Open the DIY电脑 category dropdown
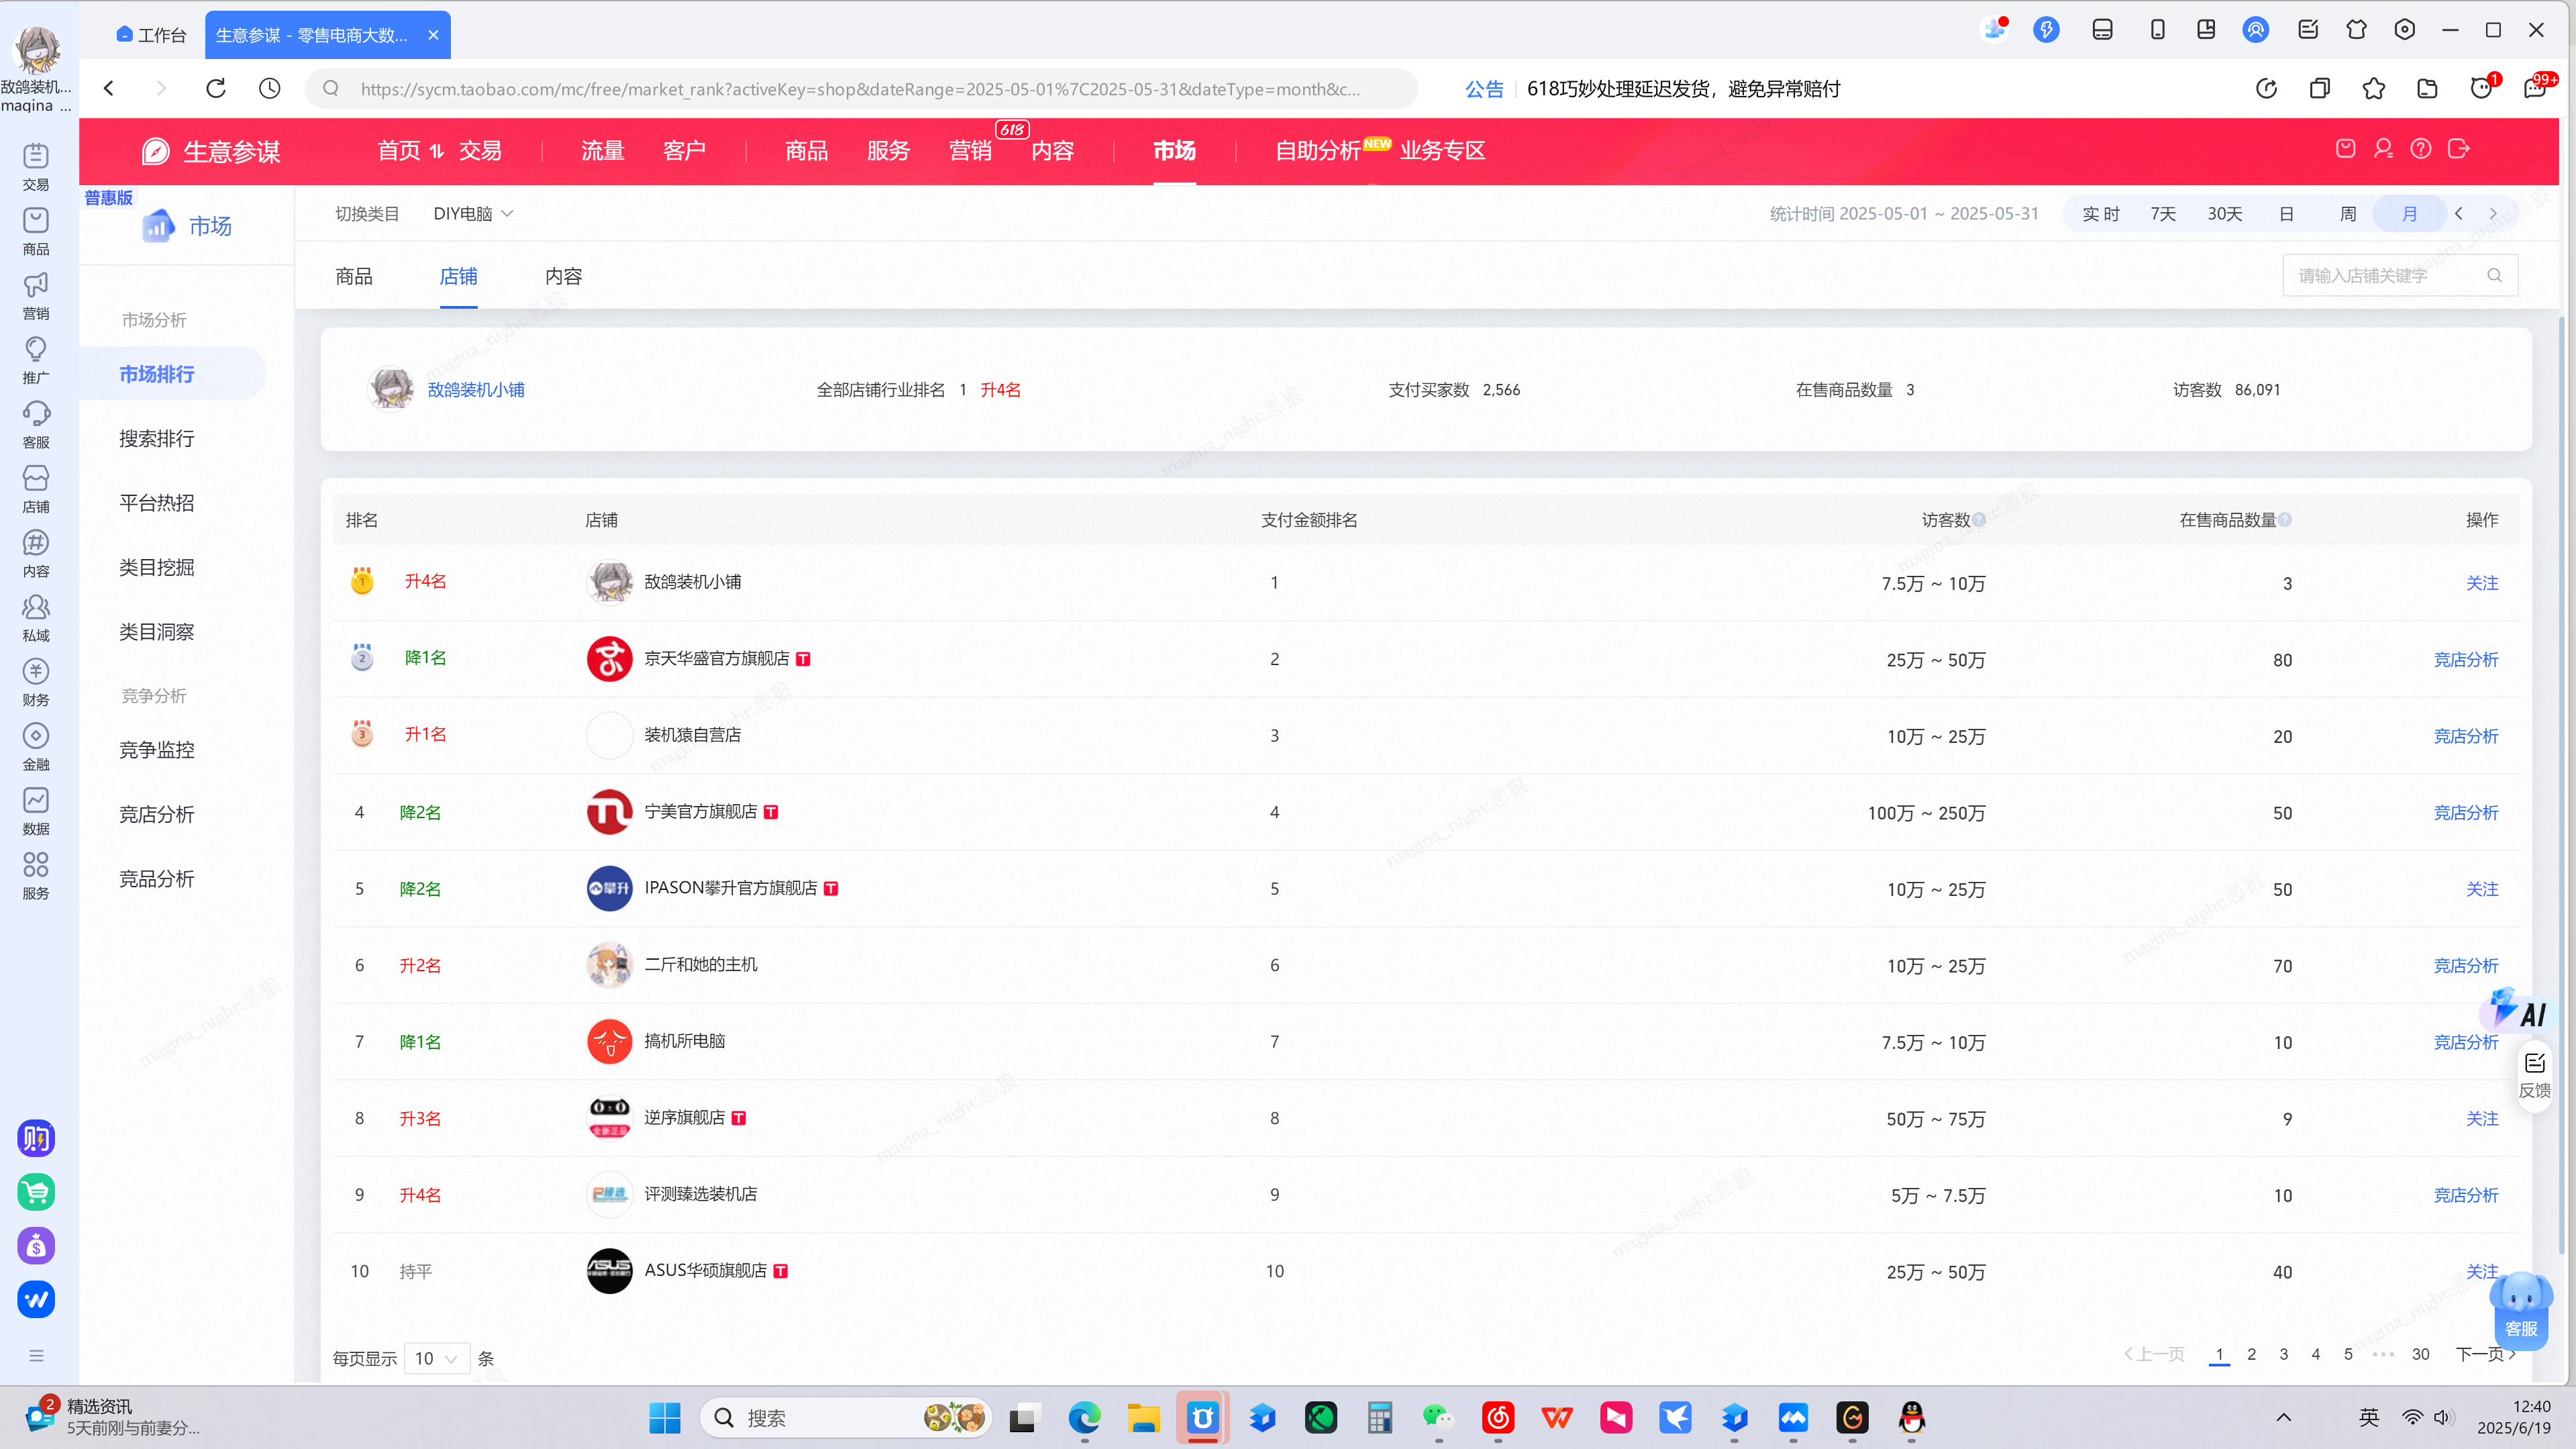The height and width of the screenshot is (1449, 2576). 473,214
